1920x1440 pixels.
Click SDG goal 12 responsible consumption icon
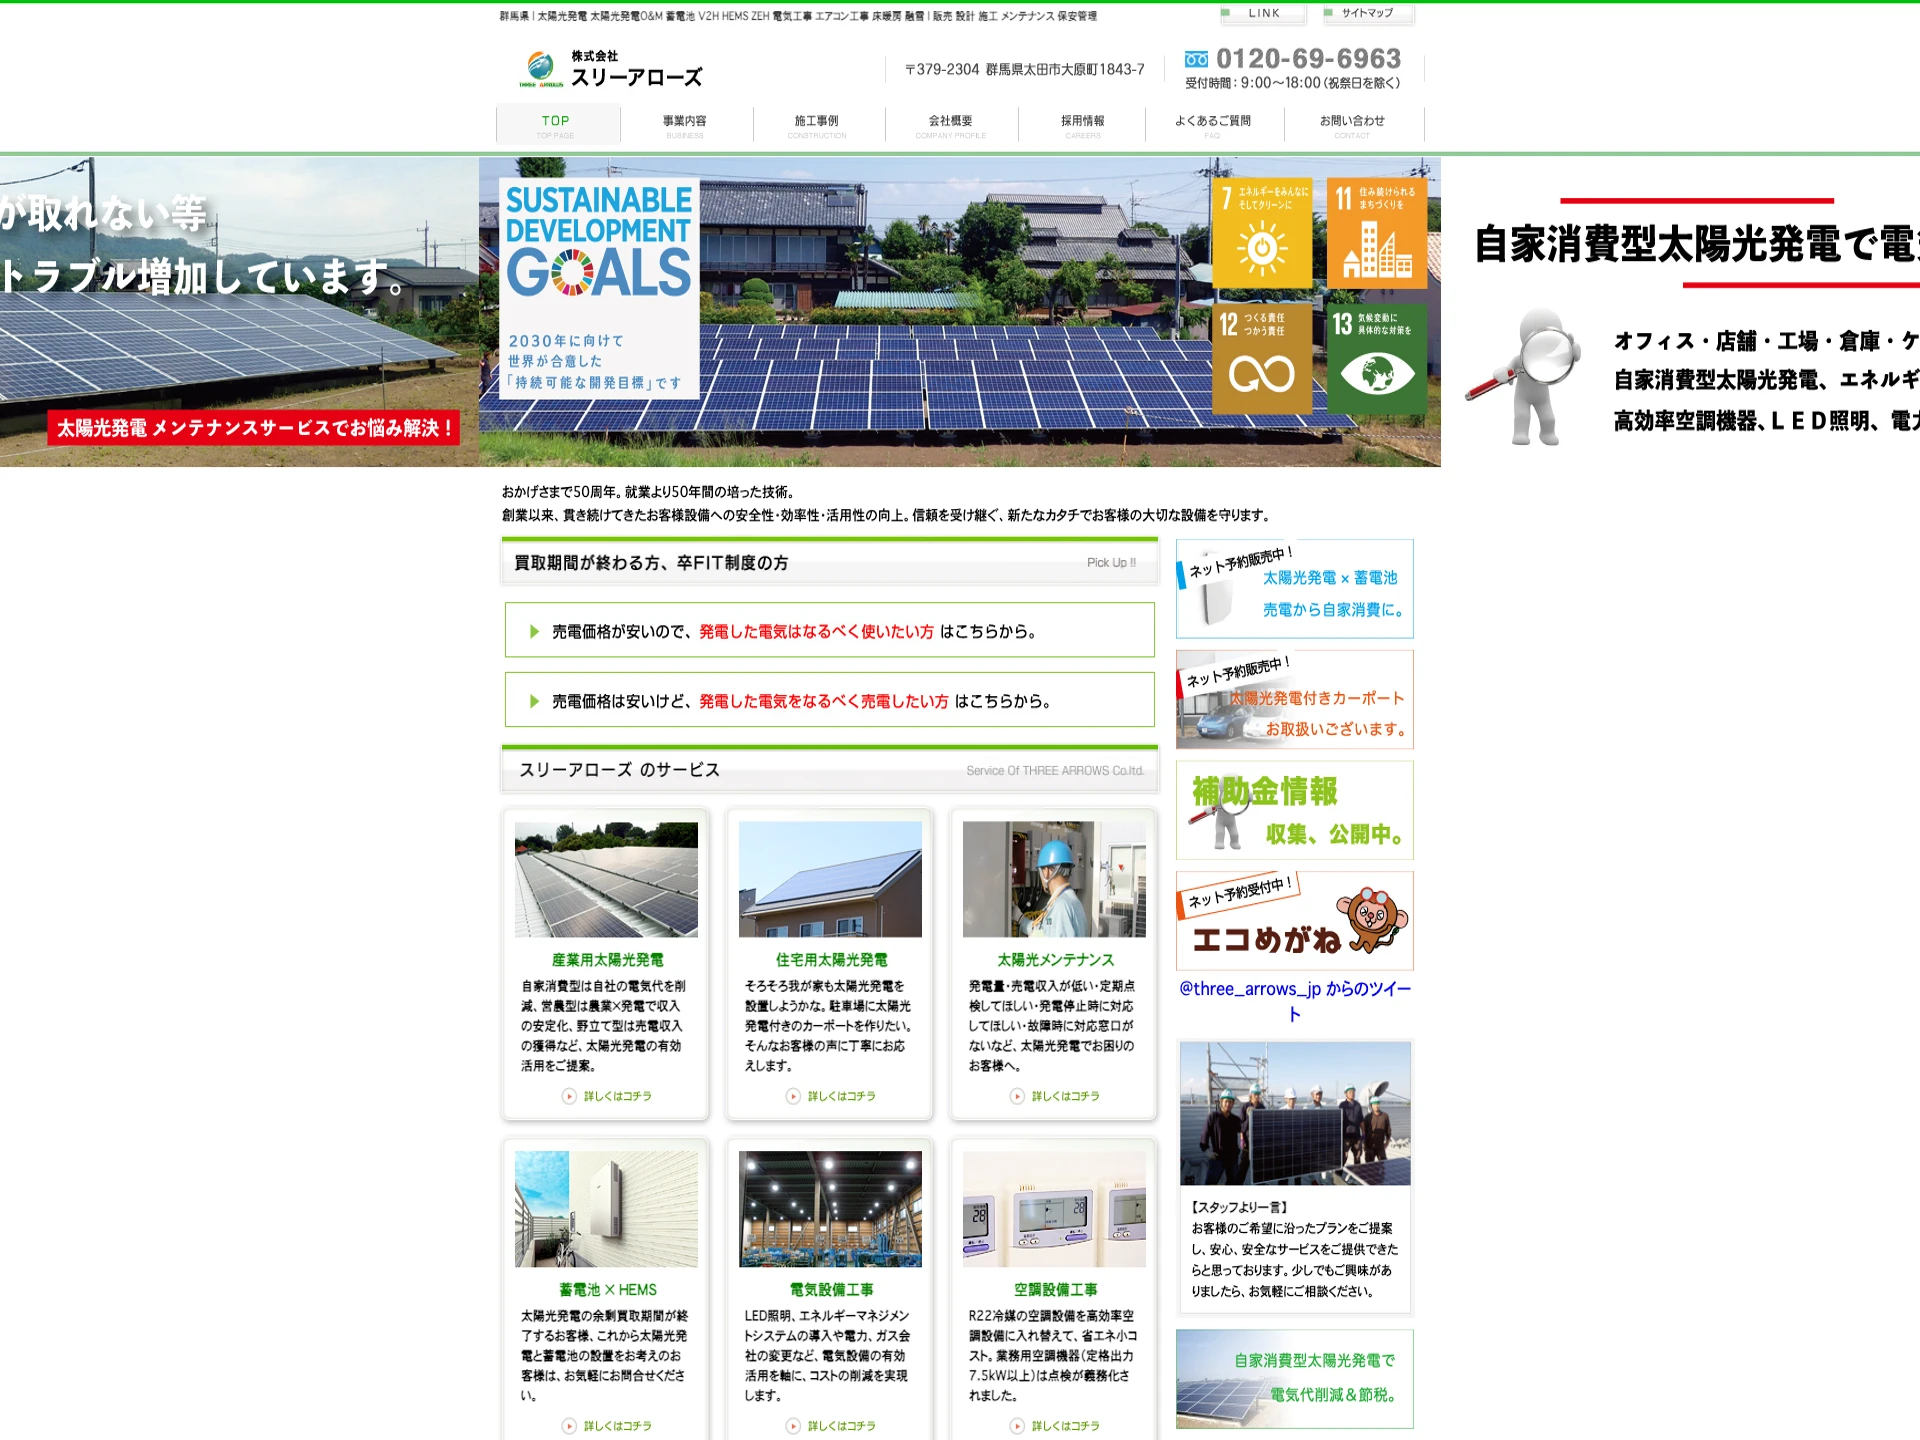point(1262,358)
